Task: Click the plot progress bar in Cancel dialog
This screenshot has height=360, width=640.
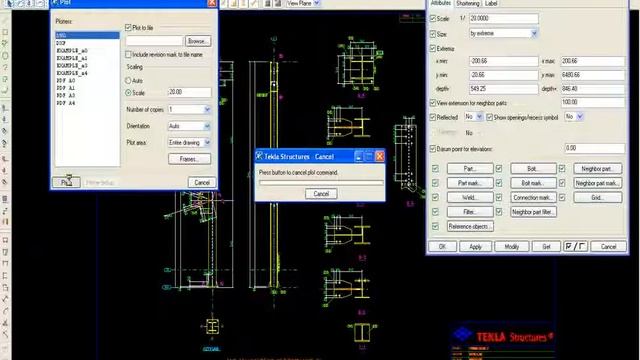Action: coord(321,182)
